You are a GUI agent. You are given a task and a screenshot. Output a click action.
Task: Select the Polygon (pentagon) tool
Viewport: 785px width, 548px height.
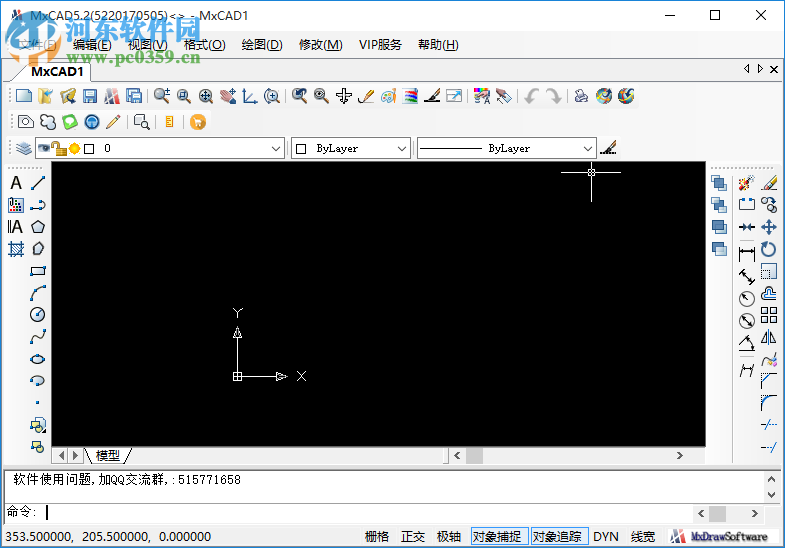[x=38, y=227]
